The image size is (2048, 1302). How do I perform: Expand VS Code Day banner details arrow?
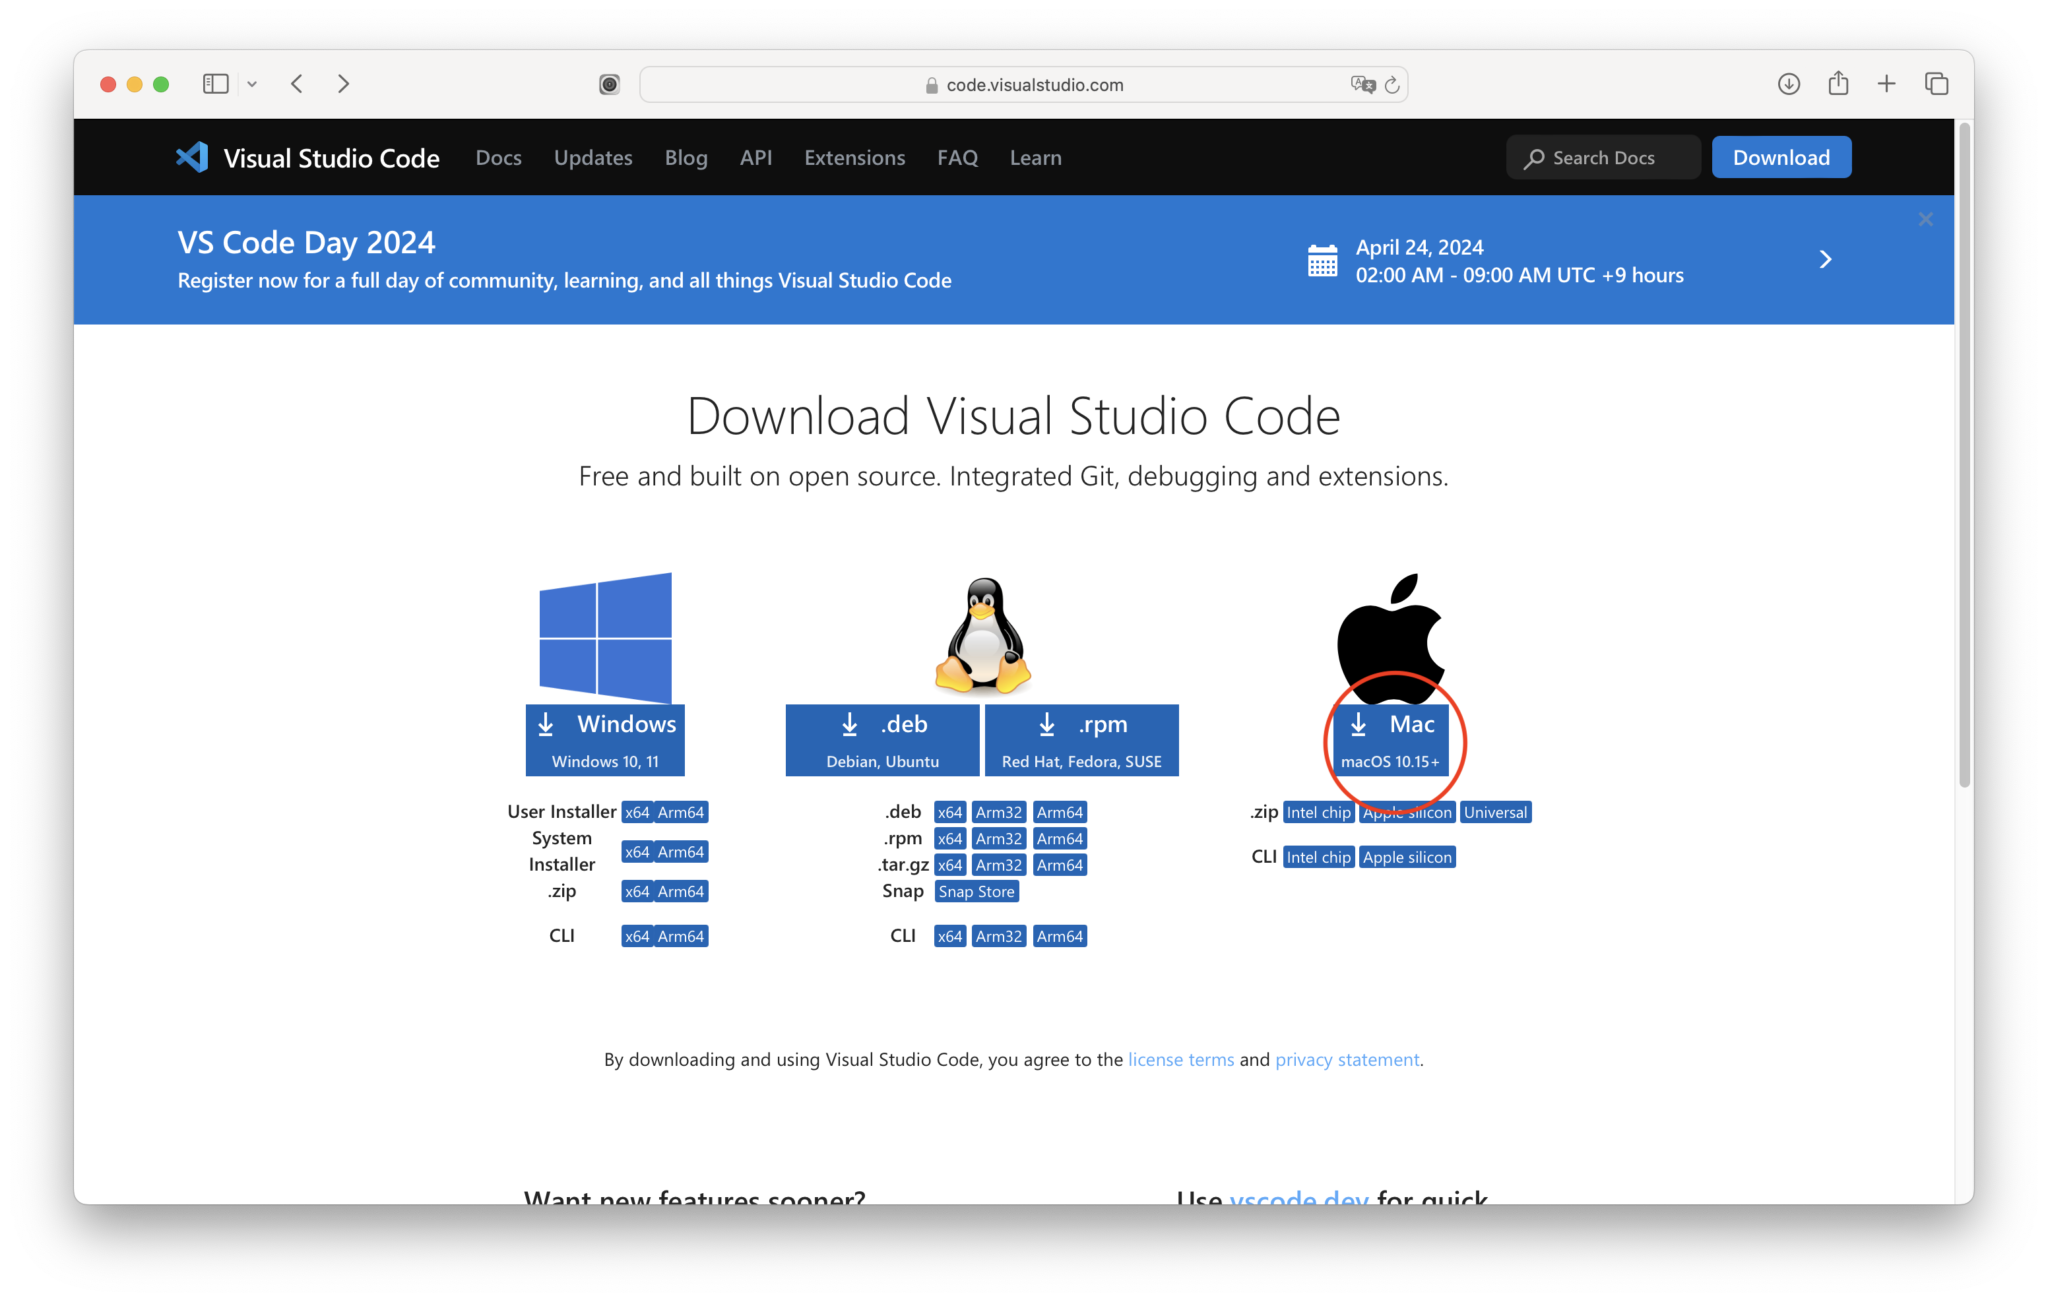click(x=1826, y=259)
